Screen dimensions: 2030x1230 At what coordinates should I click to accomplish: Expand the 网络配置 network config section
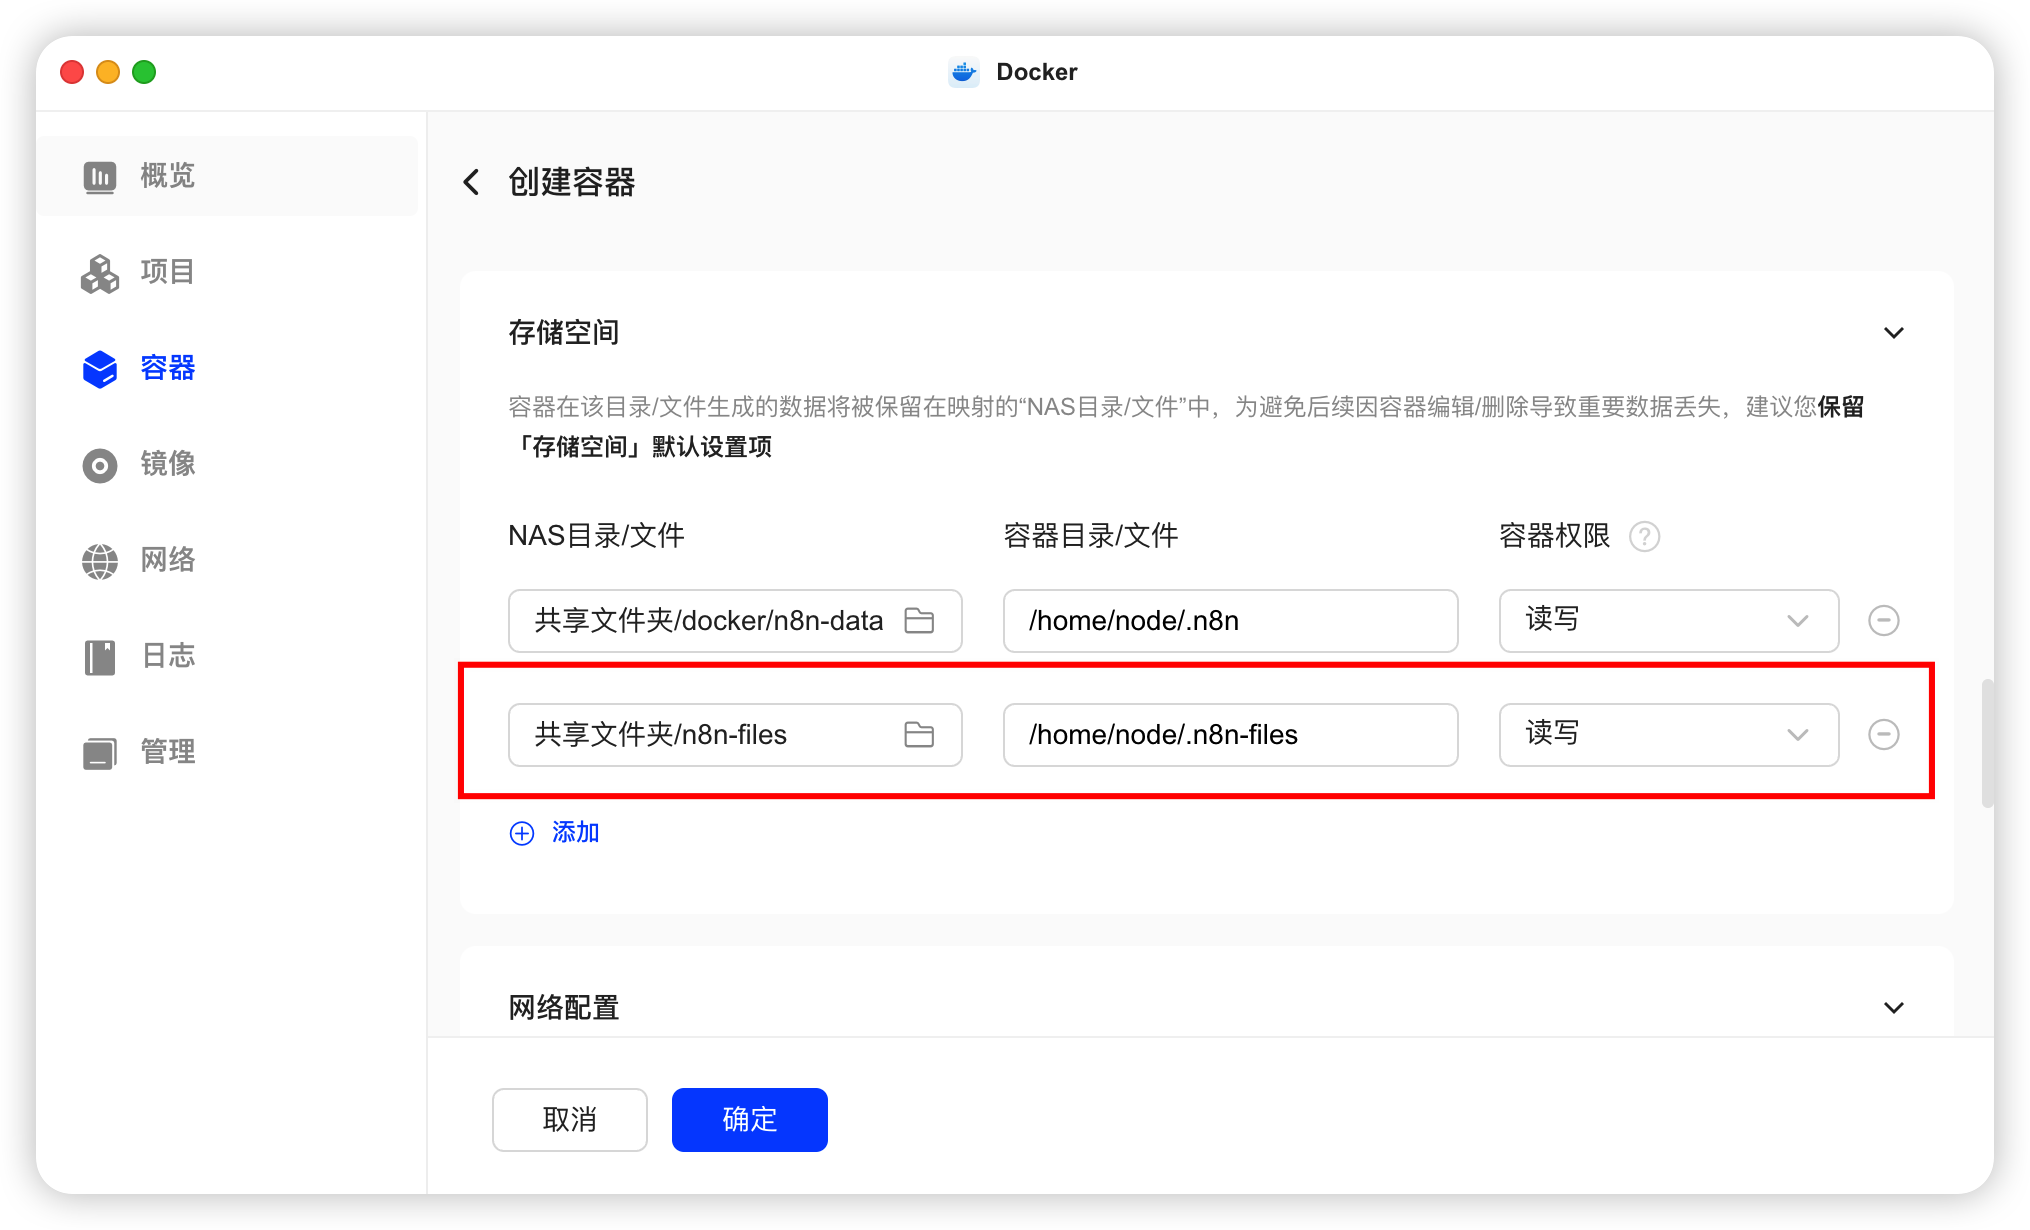pyautogui.click(x=1893, y=1008)
